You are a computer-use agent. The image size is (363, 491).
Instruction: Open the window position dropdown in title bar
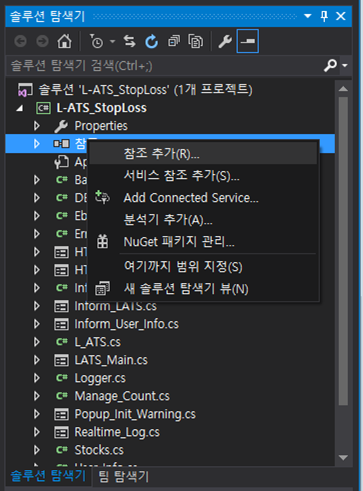[308, 16]
